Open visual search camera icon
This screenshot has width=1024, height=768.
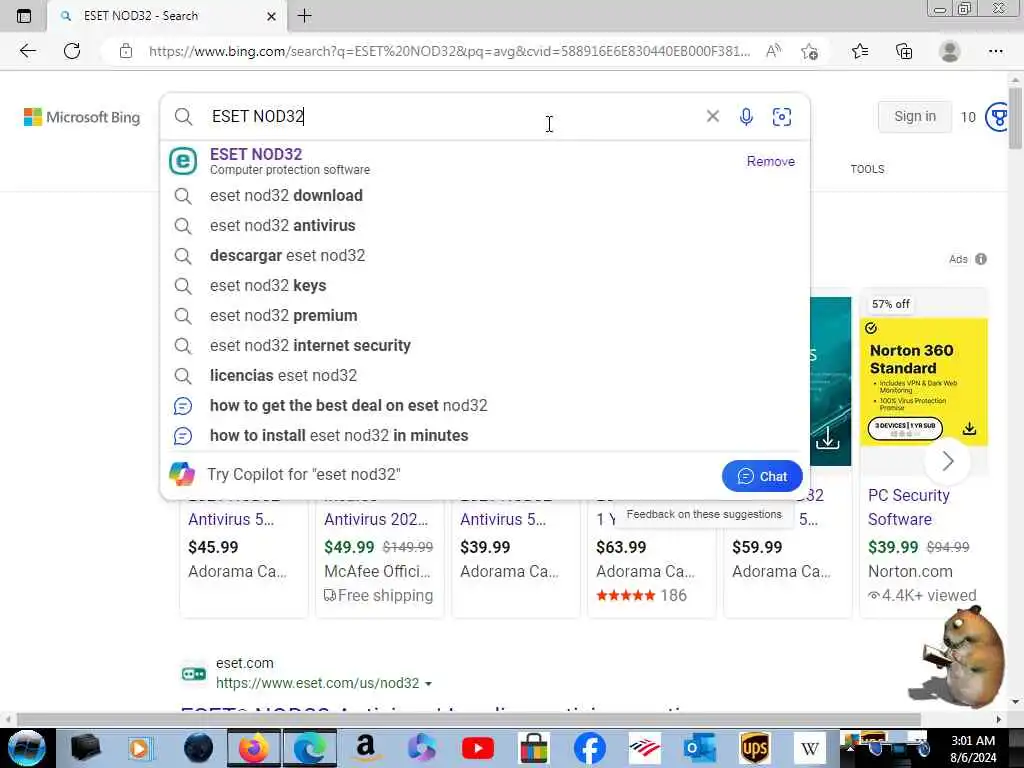[x=782, y=117]
